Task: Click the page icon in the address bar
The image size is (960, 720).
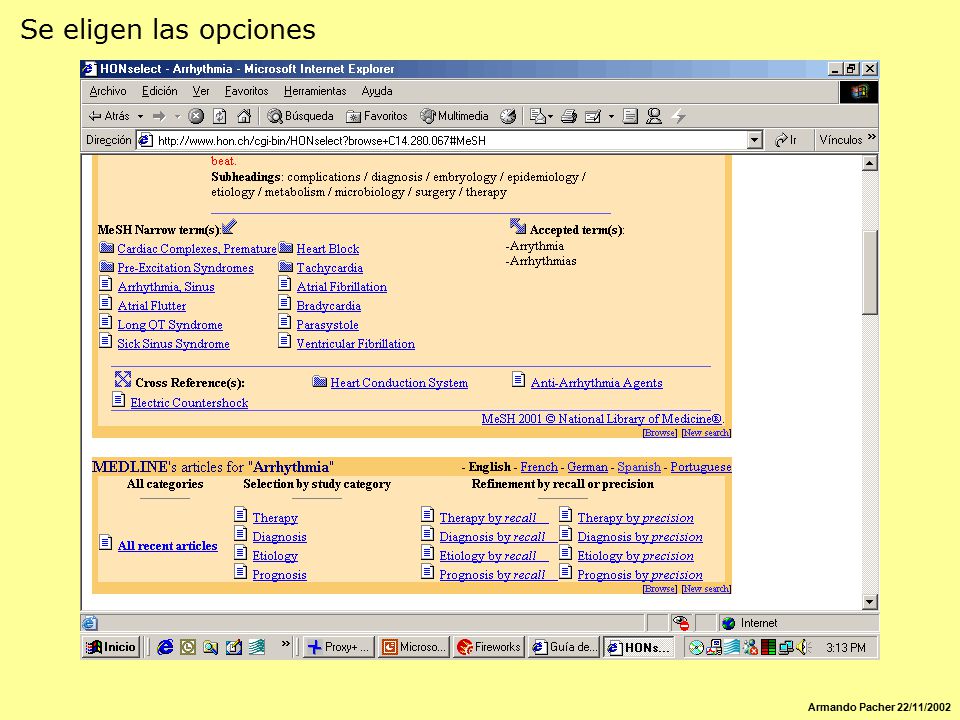Action: click(145, 140)
